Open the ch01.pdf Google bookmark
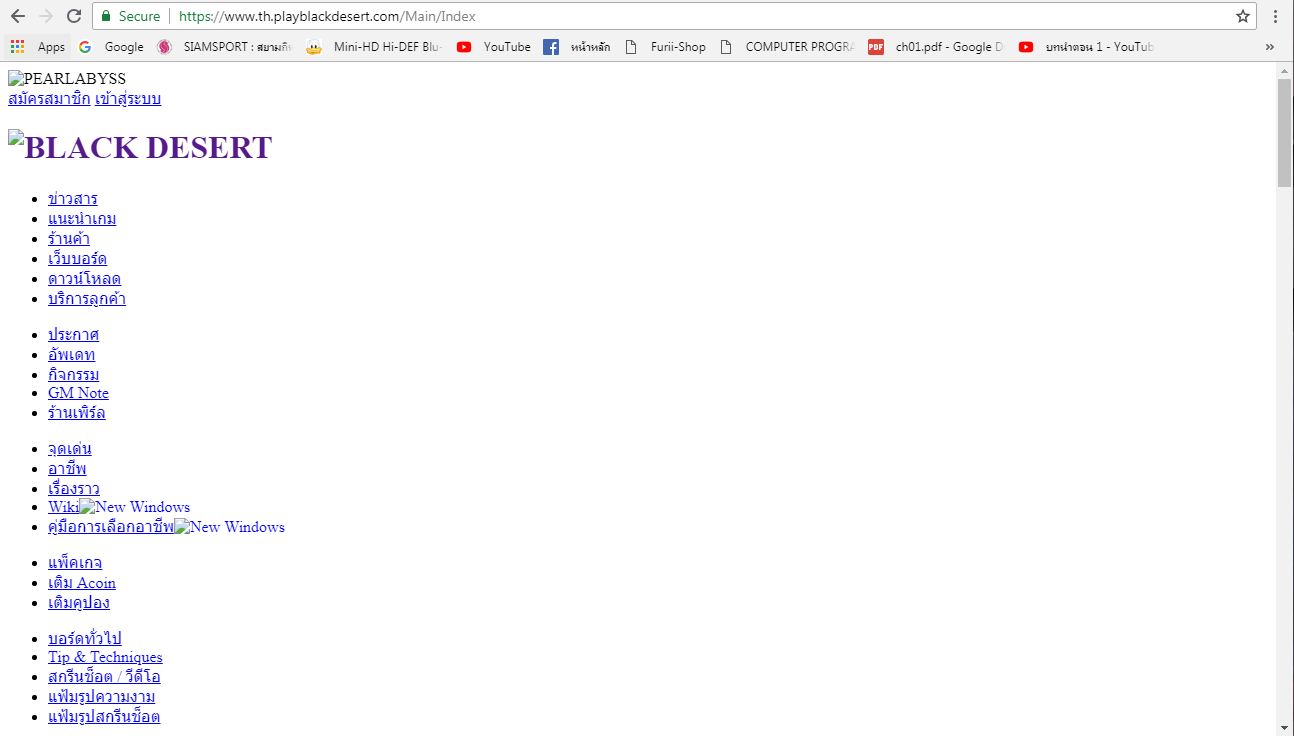1294x736 pixels. pyautogui.click(x=936, y=47)
